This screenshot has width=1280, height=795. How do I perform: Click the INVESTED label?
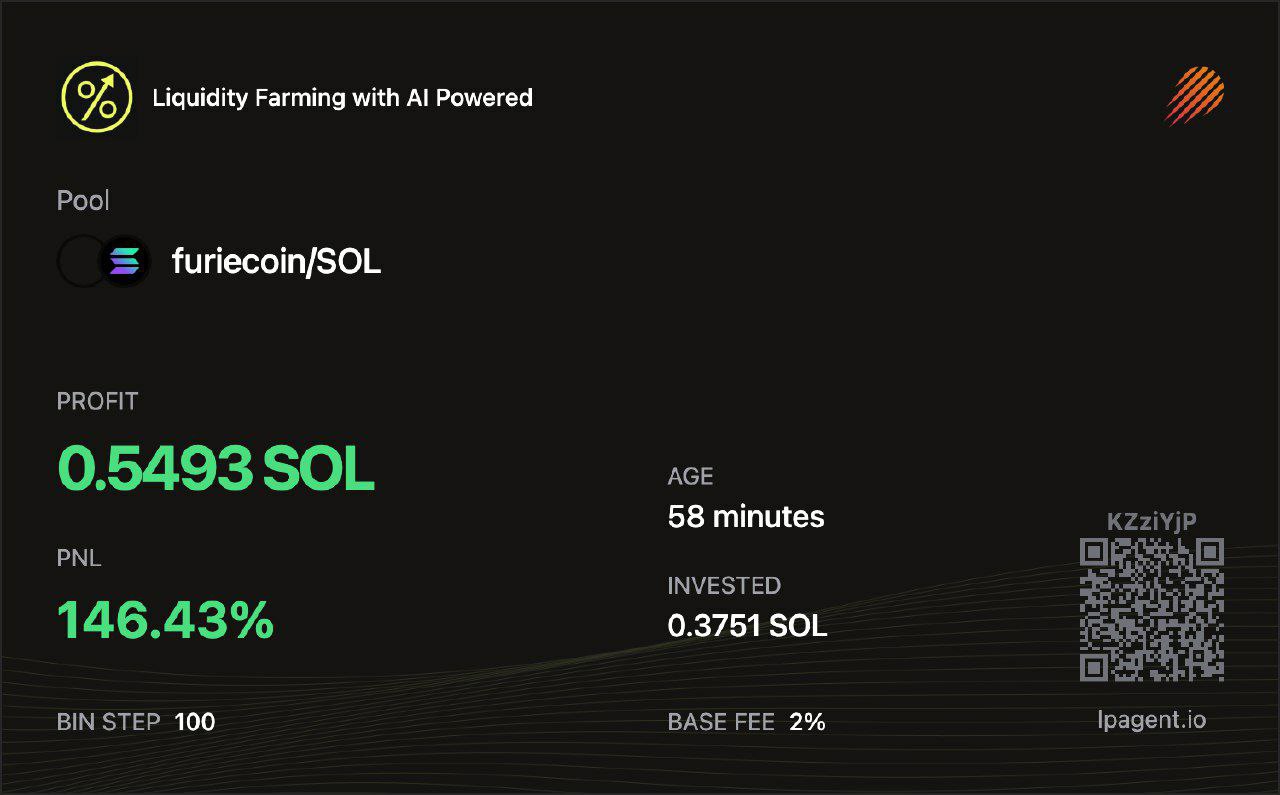click(724, 586)
